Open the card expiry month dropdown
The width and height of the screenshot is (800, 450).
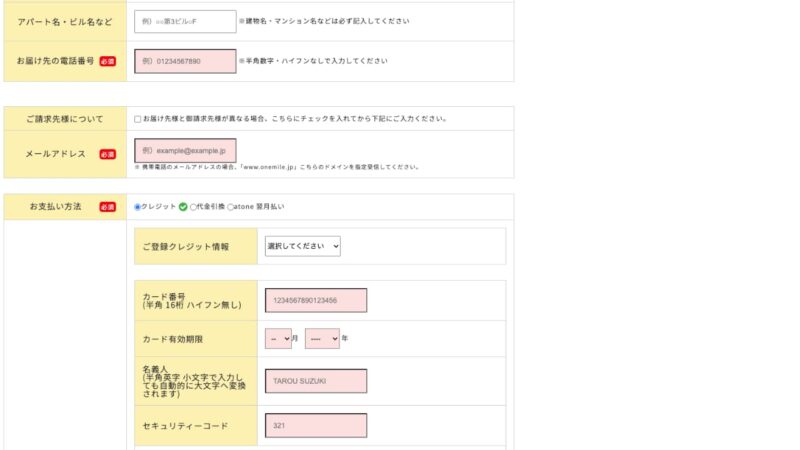pyautogui.click(x=278, y=339)
